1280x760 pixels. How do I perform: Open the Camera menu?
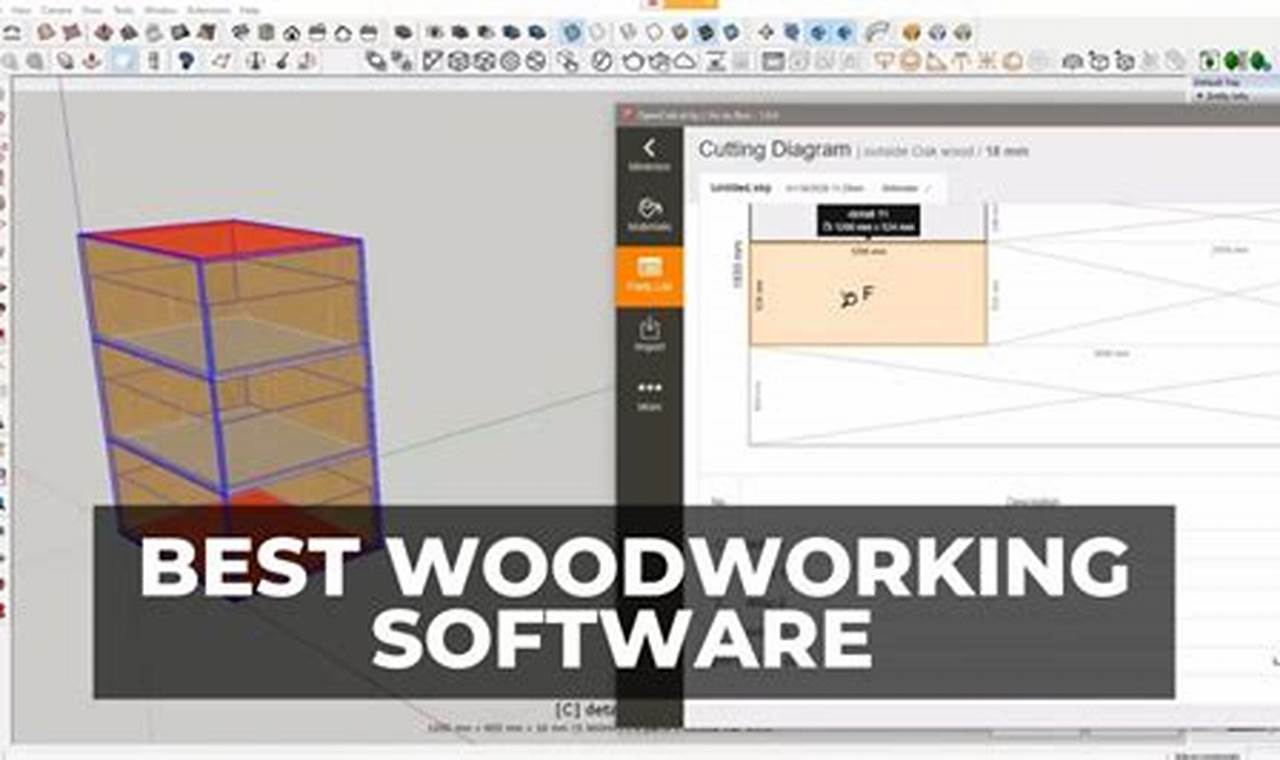point(55,10)
